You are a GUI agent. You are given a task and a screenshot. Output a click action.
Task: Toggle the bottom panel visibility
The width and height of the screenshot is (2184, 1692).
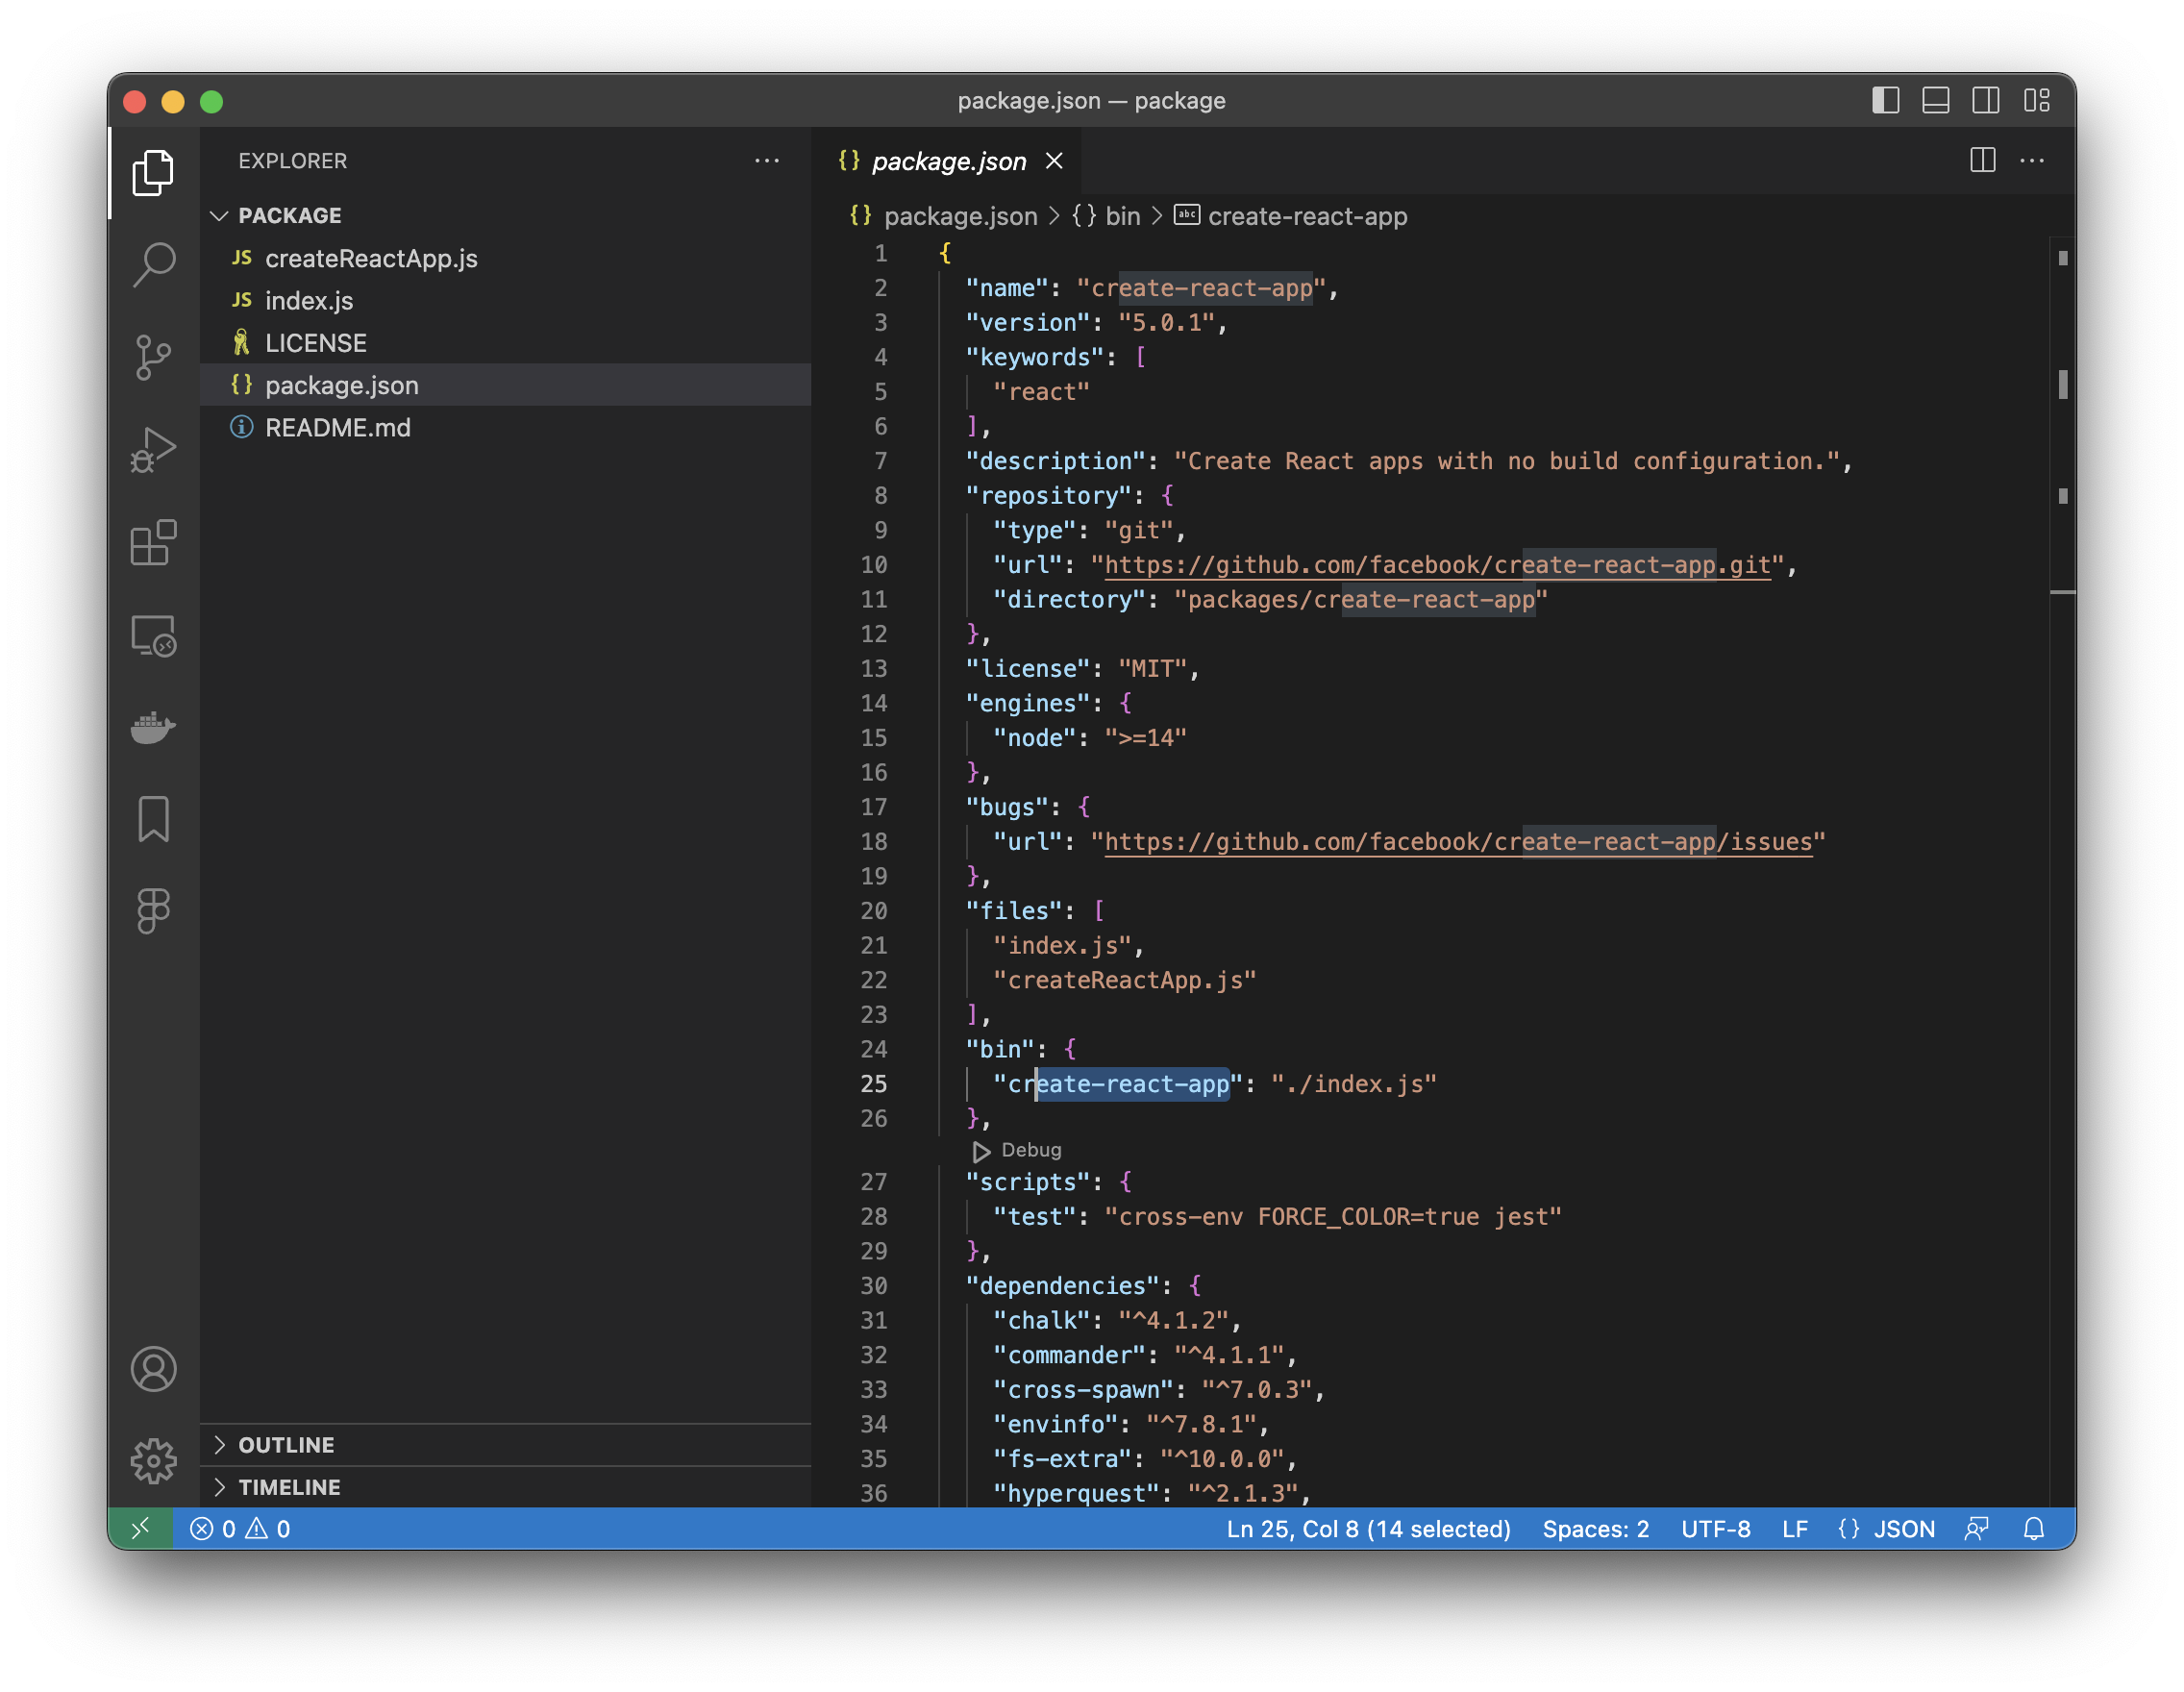1935,101
